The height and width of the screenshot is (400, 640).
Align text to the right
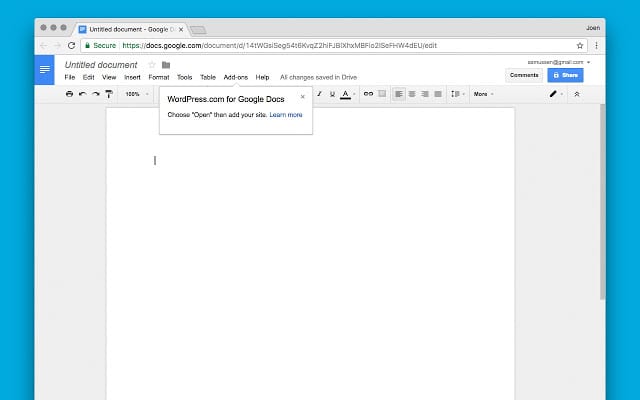[x=425, y=94]
